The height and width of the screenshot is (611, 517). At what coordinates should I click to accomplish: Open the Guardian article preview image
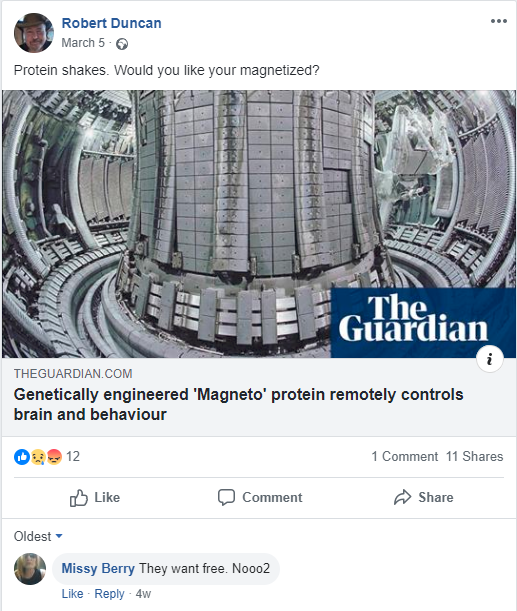259,224
